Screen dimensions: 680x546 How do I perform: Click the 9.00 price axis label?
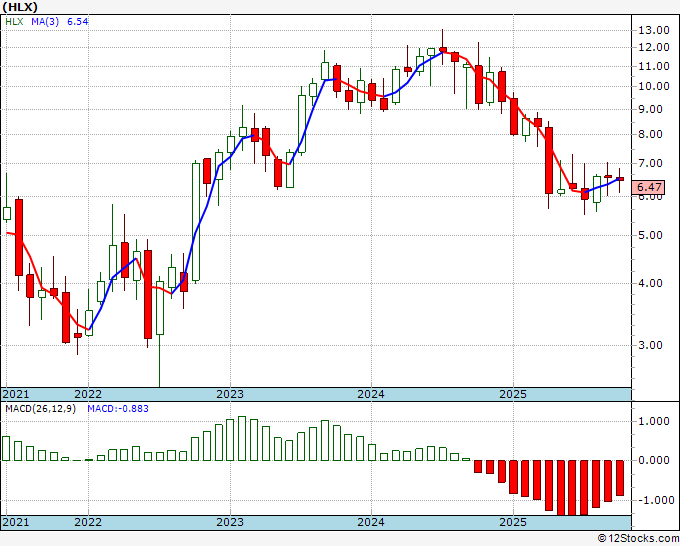click(x=651, y=109)
